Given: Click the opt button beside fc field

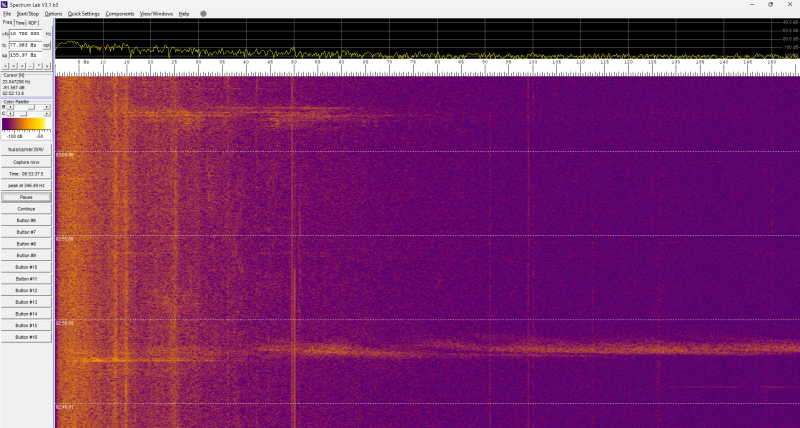Looking at the screenshot, I should (x=46, y=45).
